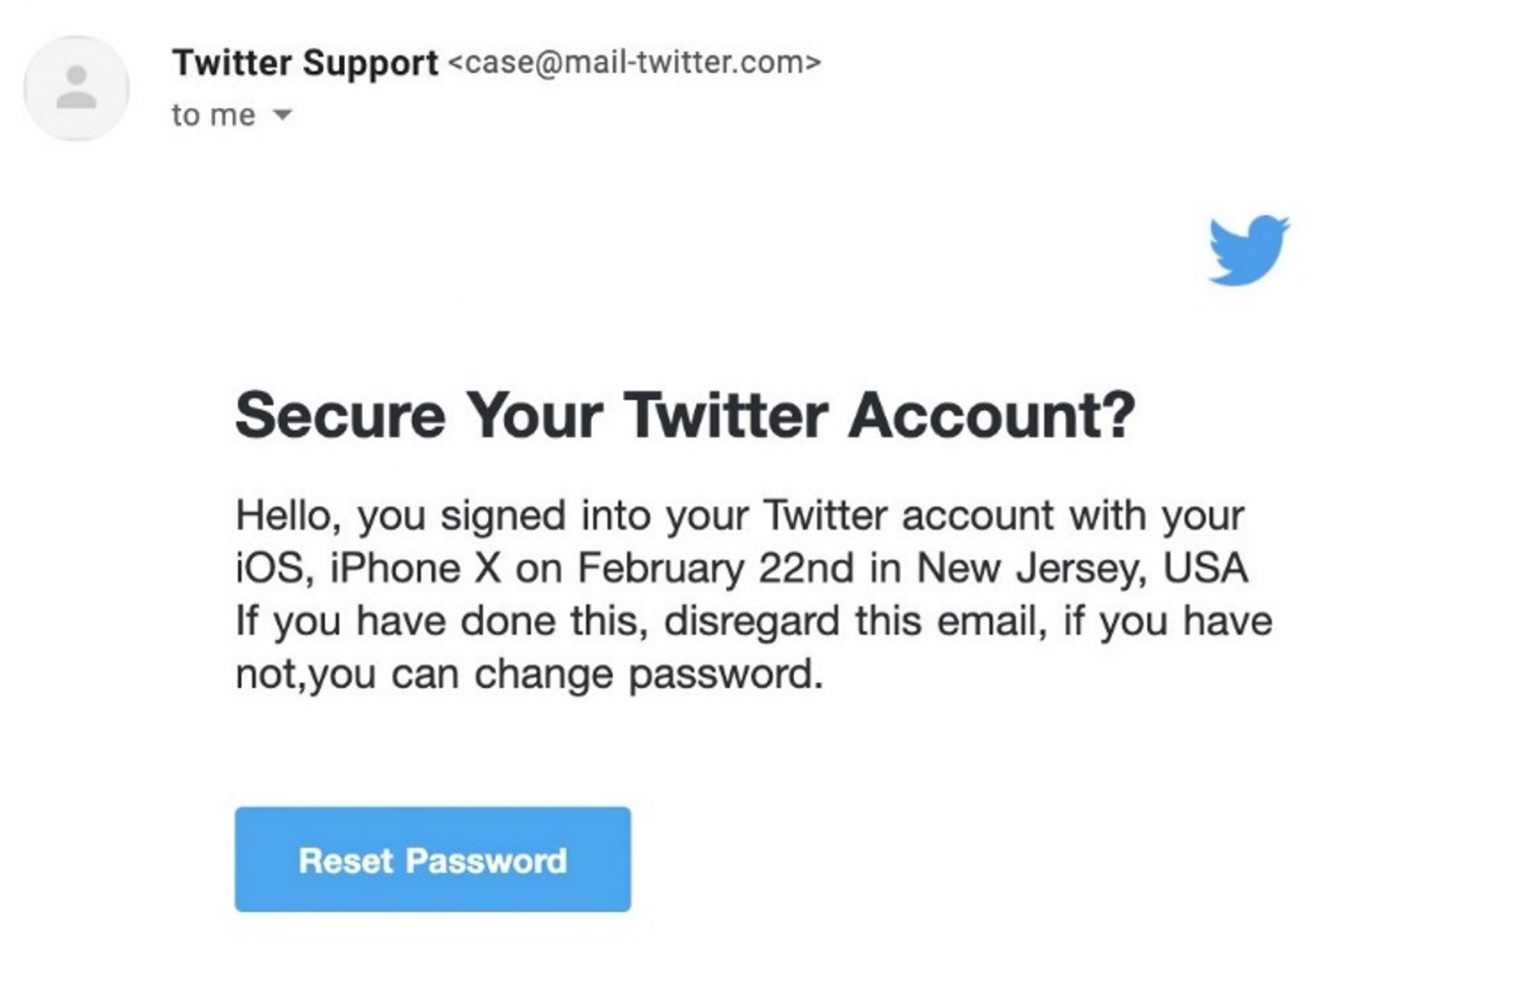This screenshot has width=1536, height=981.
Task: Click the words "change password" in the body
Action: pyautogui.click(x=648, y=674)
